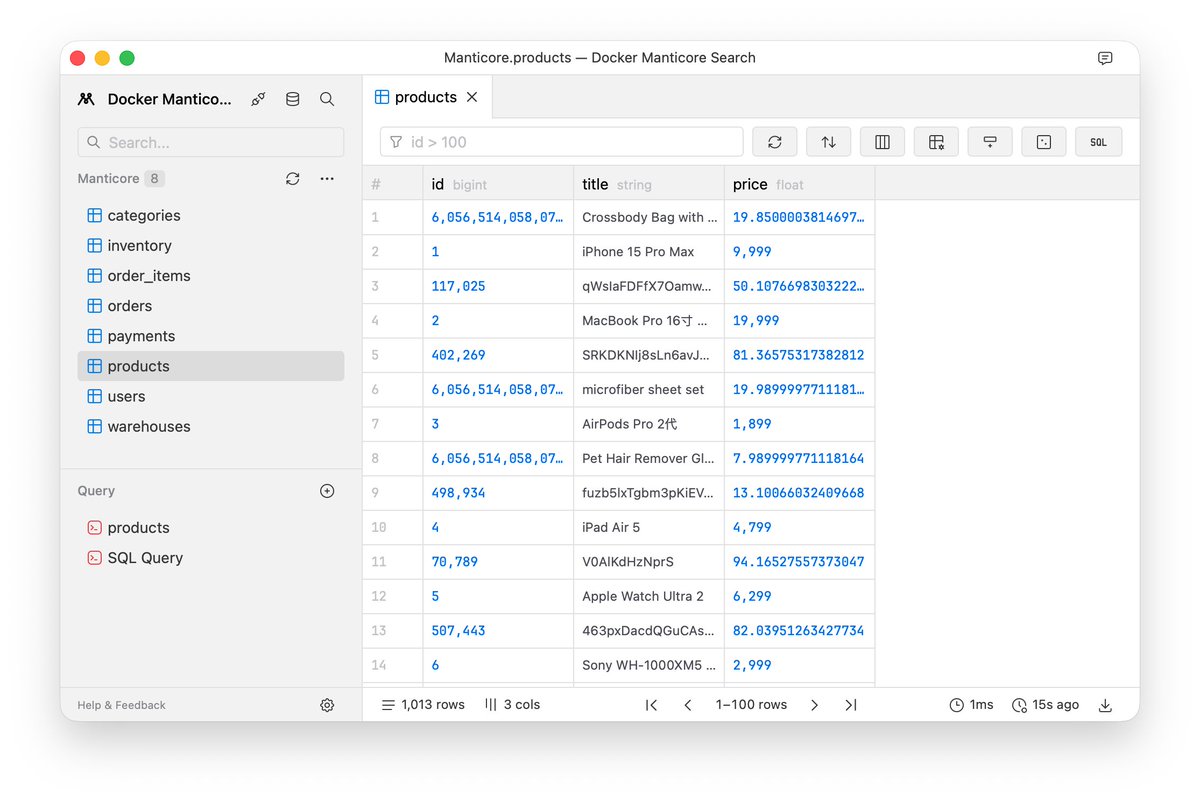The image size is (1200, 801).
Task: Open the SQL view button
Action: pos(1098,142)
